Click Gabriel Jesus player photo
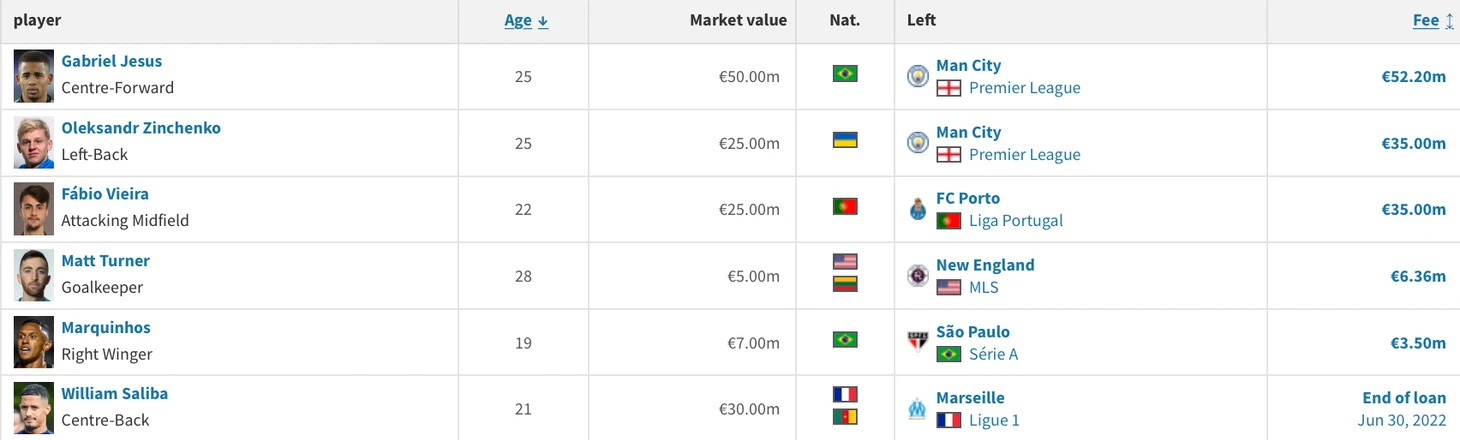This screenshot has width=1460, height=440. (x=33, y=76)
